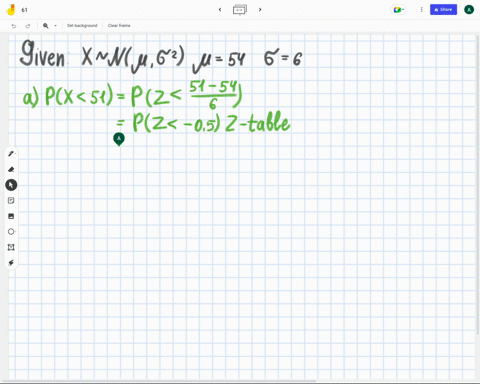The height and width of the screenshot is (384, 480).
Task: Select the Eraser tool
Action: pyautogui.click(x=11, y=169)
